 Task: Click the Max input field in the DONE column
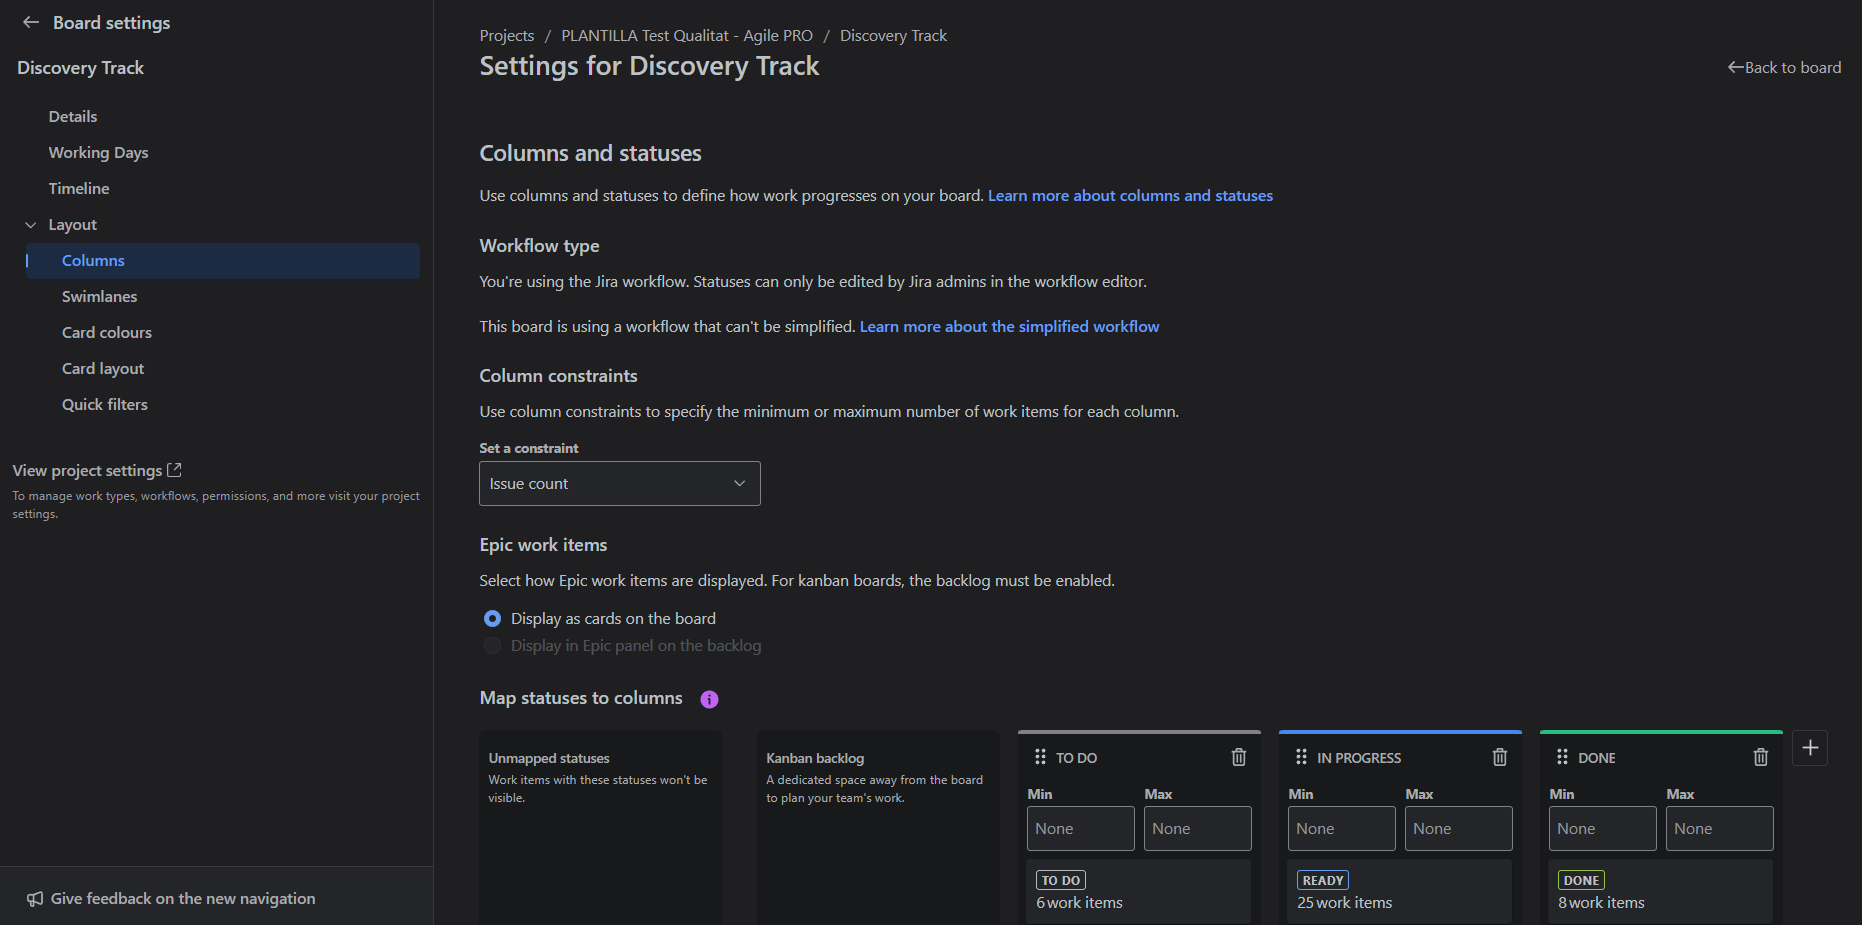tap(1719, 828)
